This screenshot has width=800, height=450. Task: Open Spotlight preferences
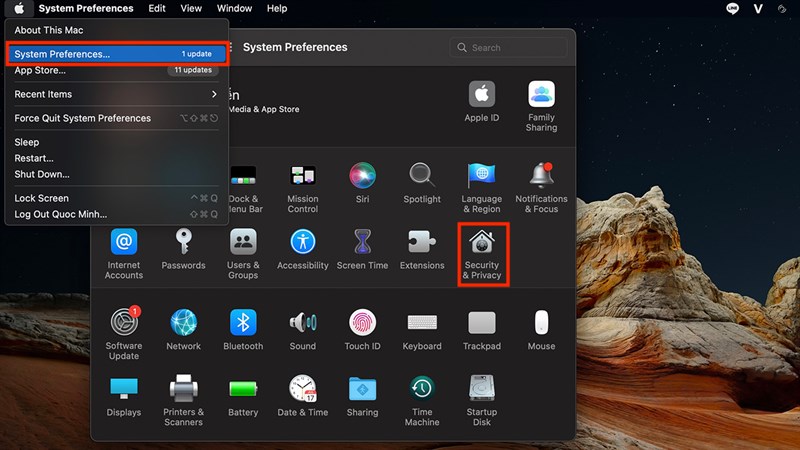[422, 183]
